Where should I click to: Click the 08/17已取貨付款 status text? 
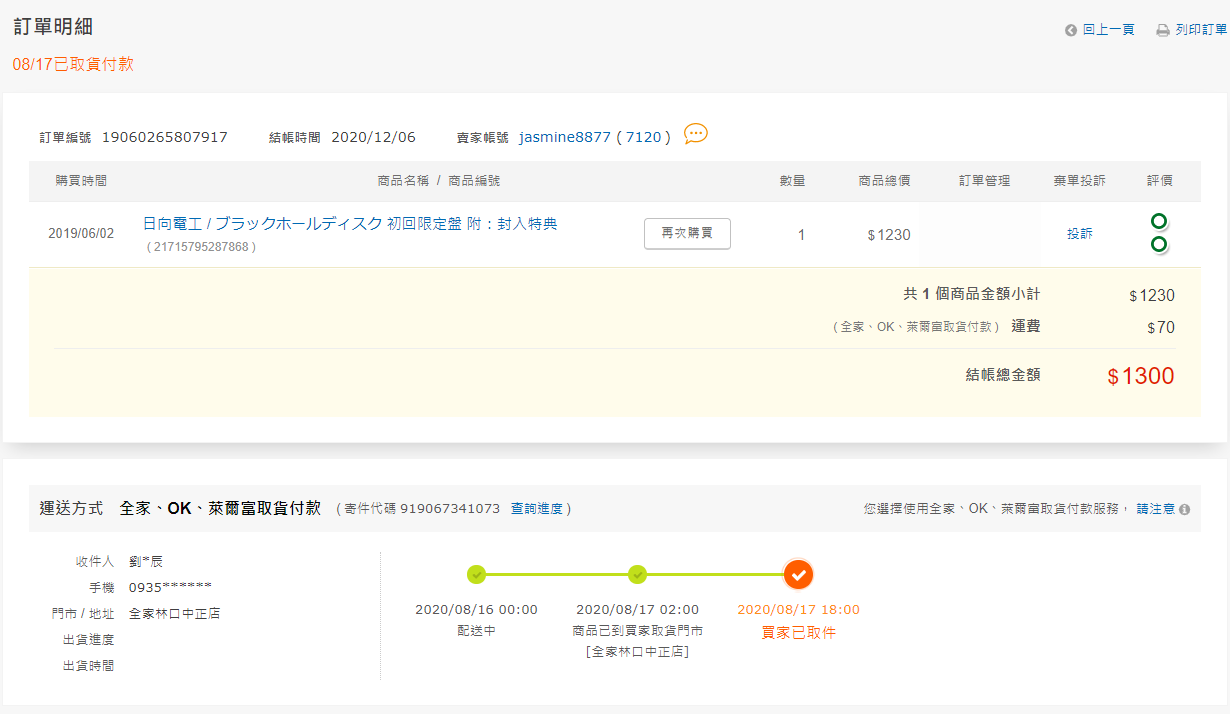[x=73, y=64]
